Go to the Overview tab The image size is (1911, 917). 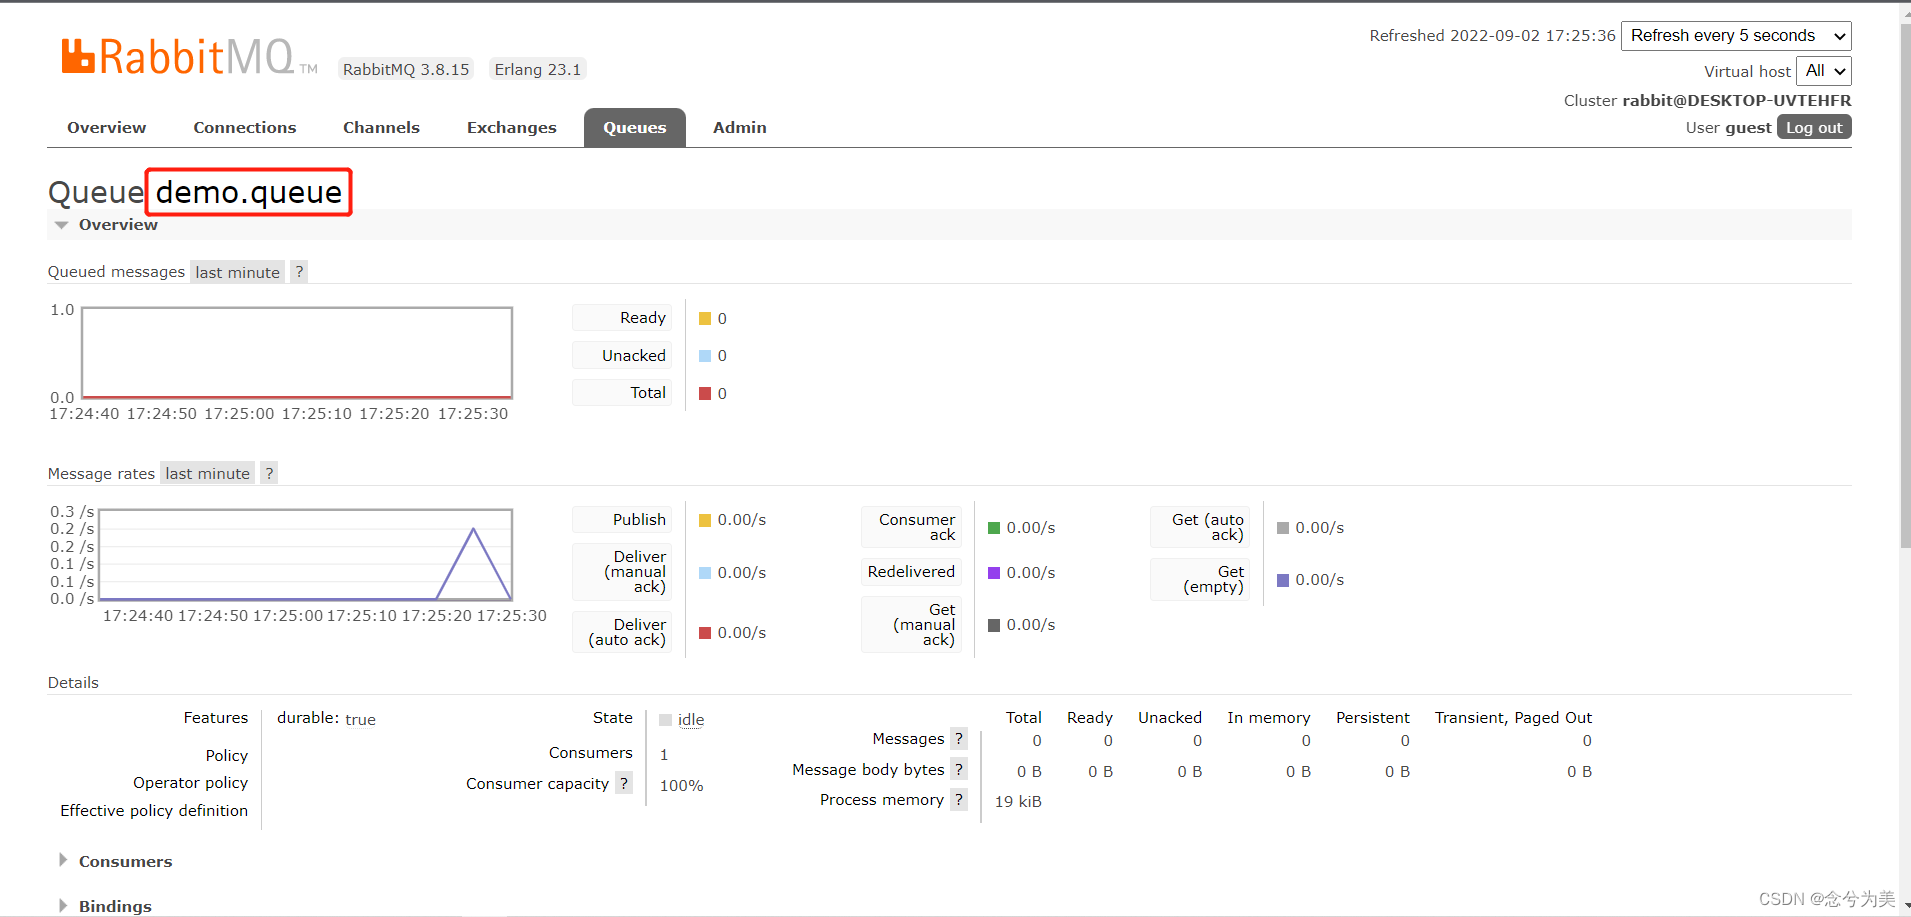107,127
